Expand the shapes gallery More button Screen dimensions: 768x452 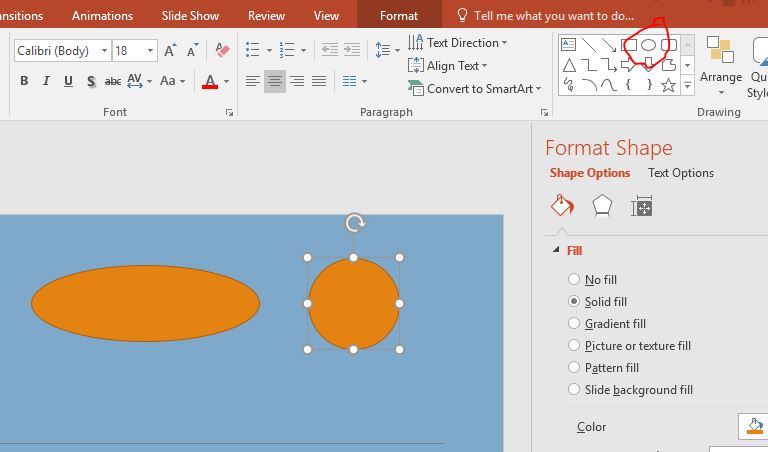688,85
